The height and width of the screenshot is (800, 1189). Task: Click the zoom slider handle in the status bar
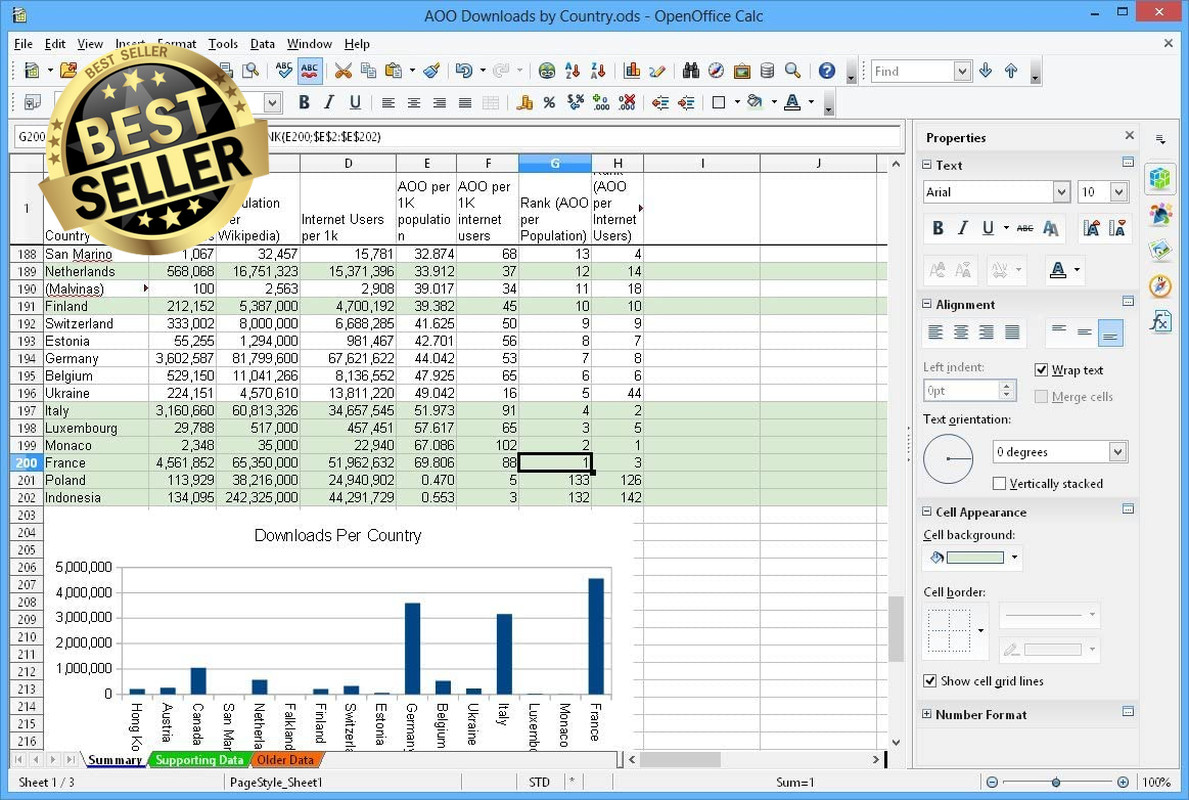1056,782
